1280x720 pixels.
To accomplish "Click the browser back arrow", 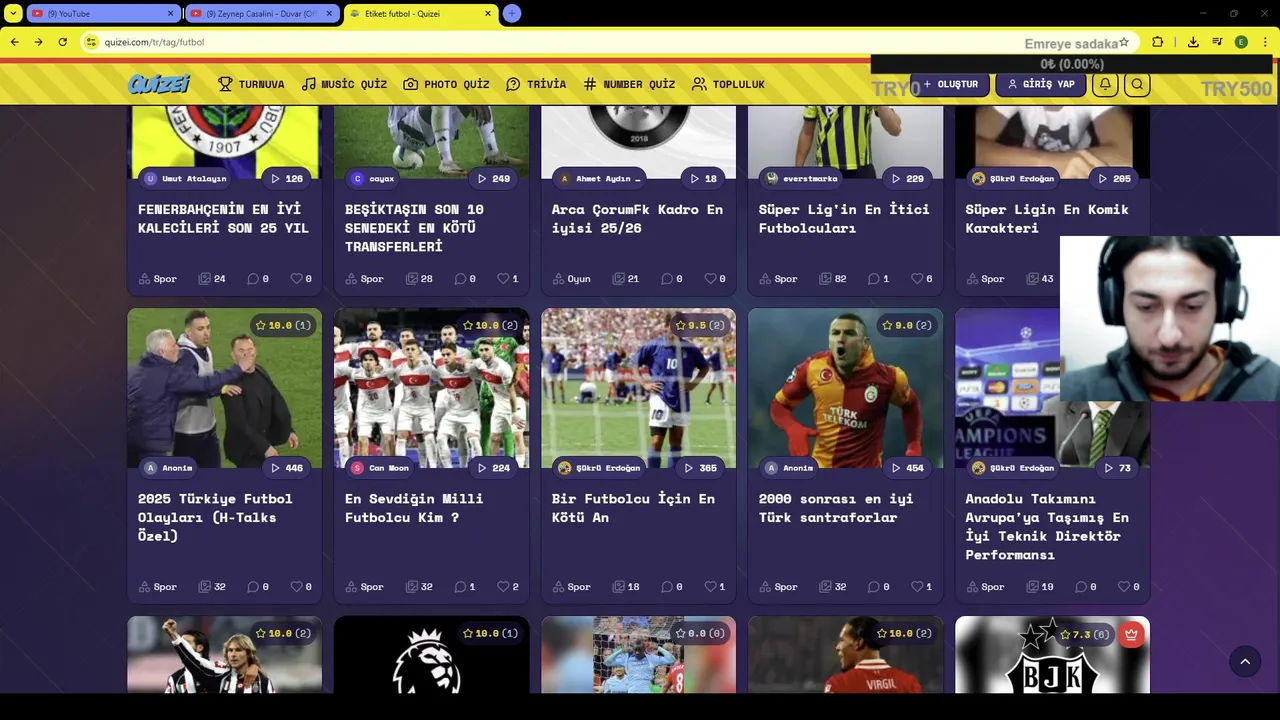I will click(14, 42).
